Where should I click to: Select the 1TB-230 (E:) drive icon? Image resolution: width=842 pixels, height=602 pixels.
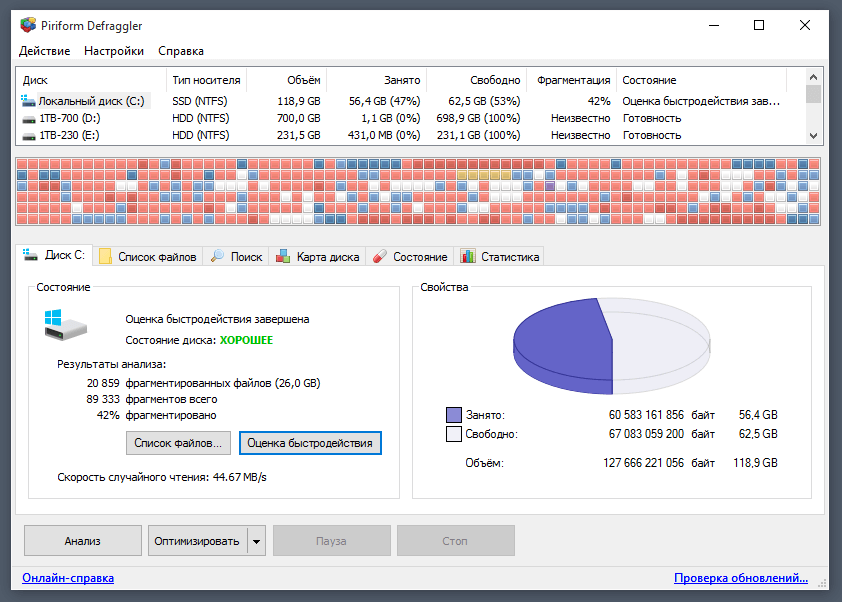[28, 134]
